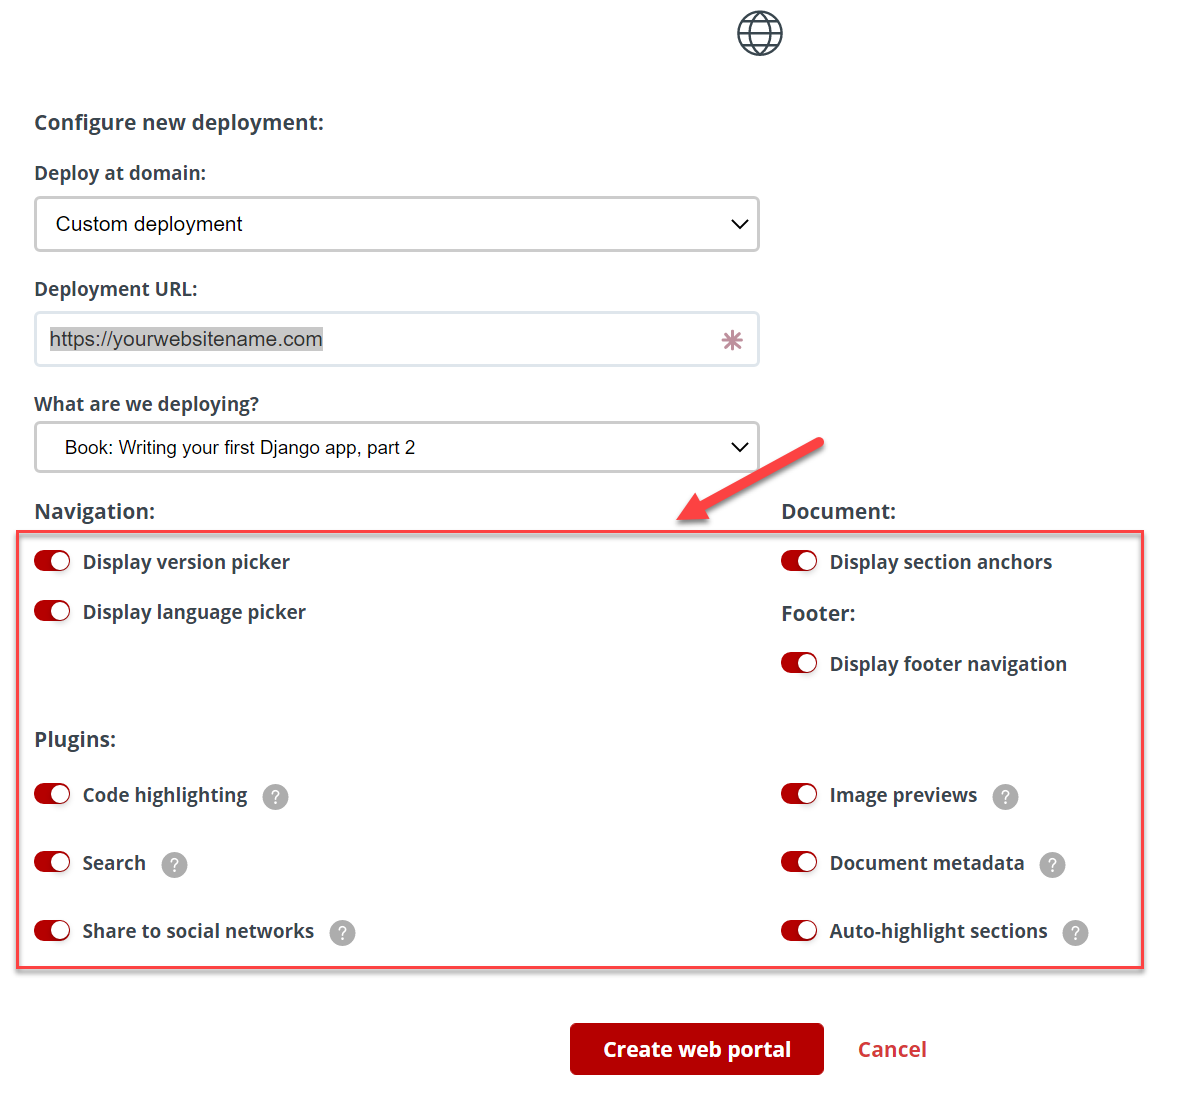The image size is (1182, 1105).
Task: Turn off Display footer navigation
Action: 799,663
